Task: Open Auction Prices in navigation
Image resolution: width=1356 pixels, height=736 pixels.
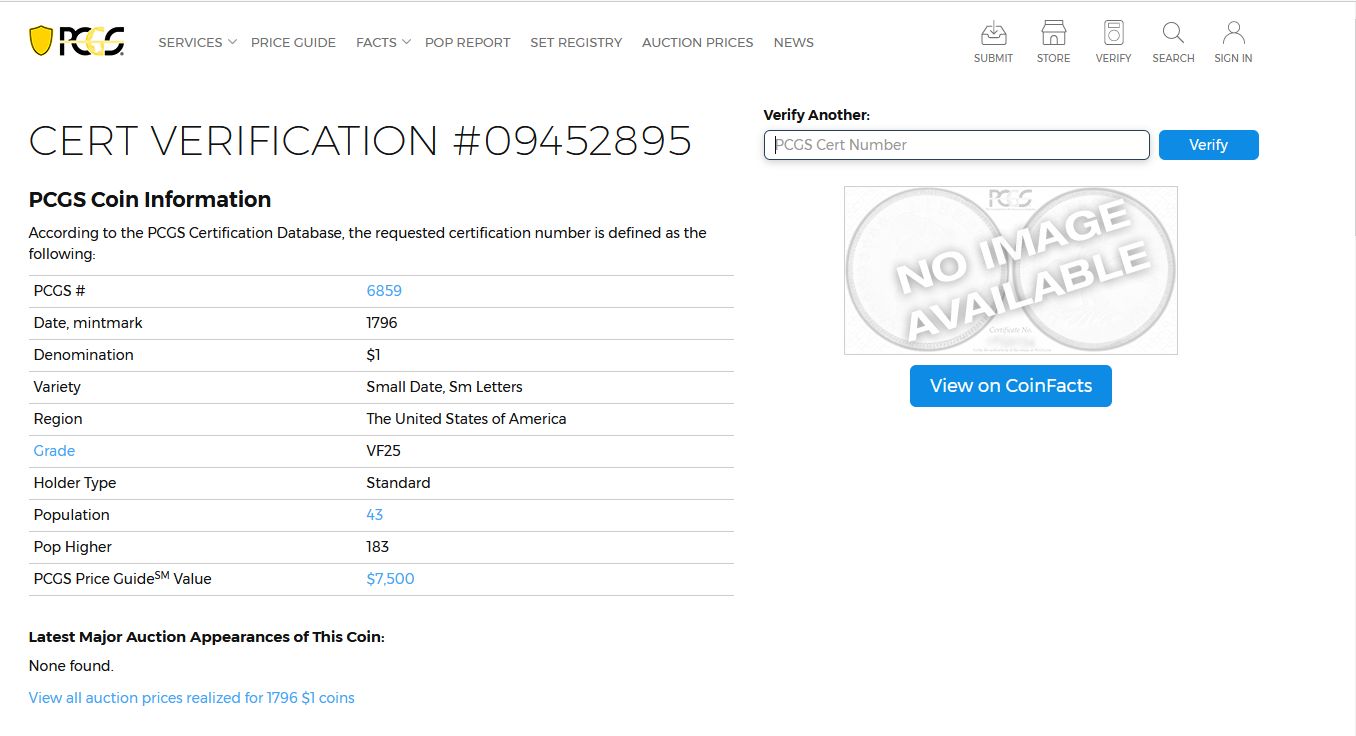Action: click(697, 42)
